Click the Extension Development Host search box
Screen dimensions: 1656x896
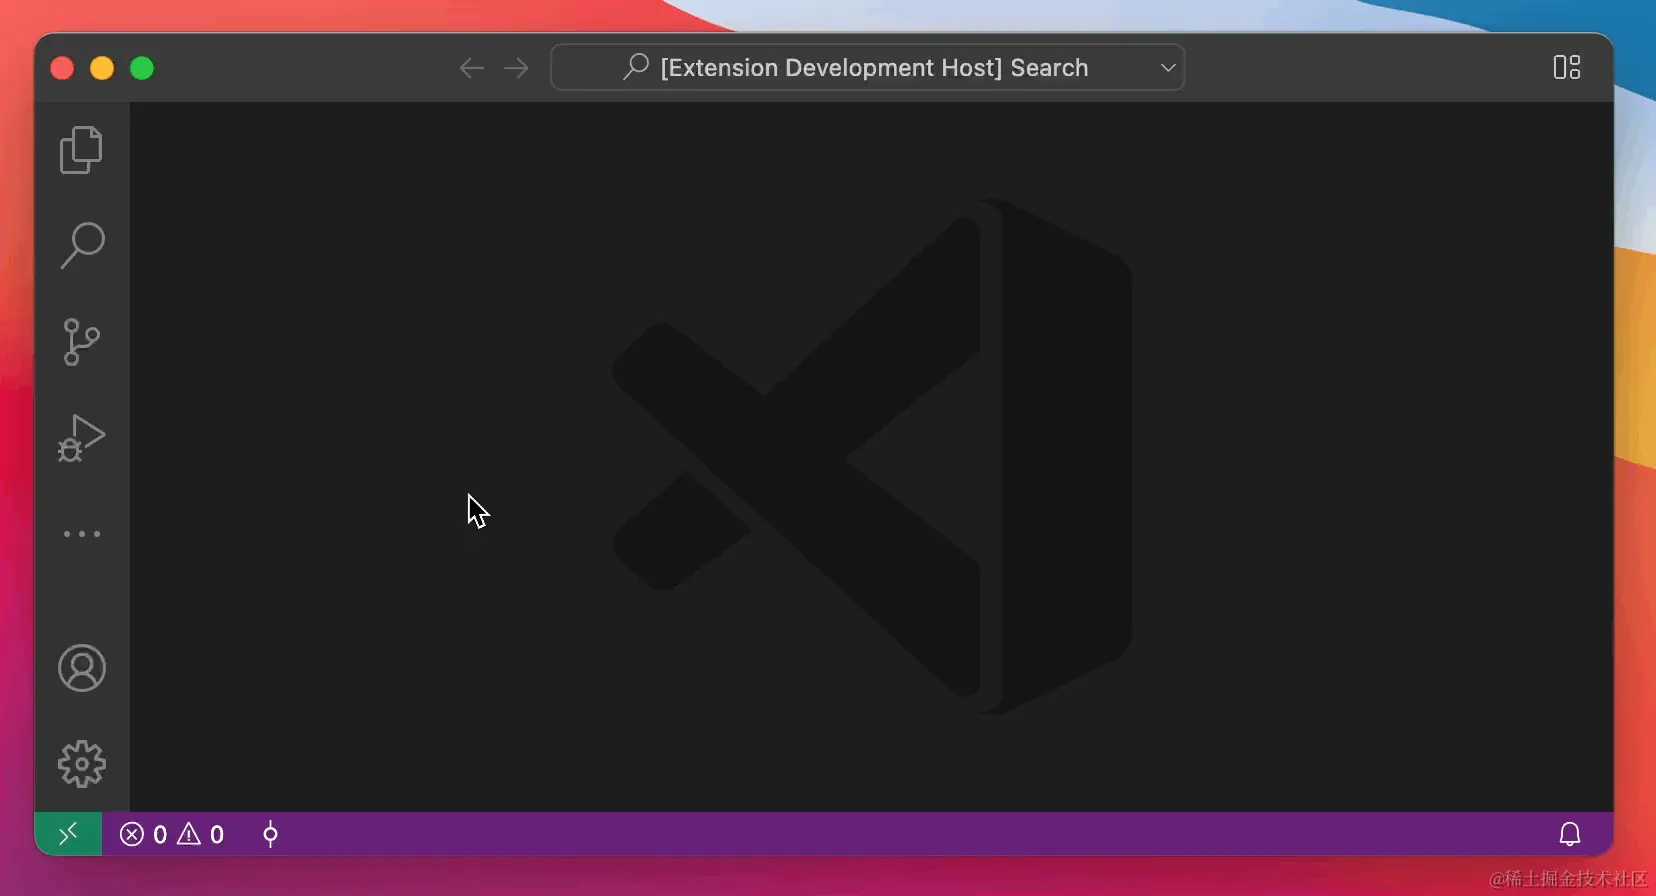[867, 67]
